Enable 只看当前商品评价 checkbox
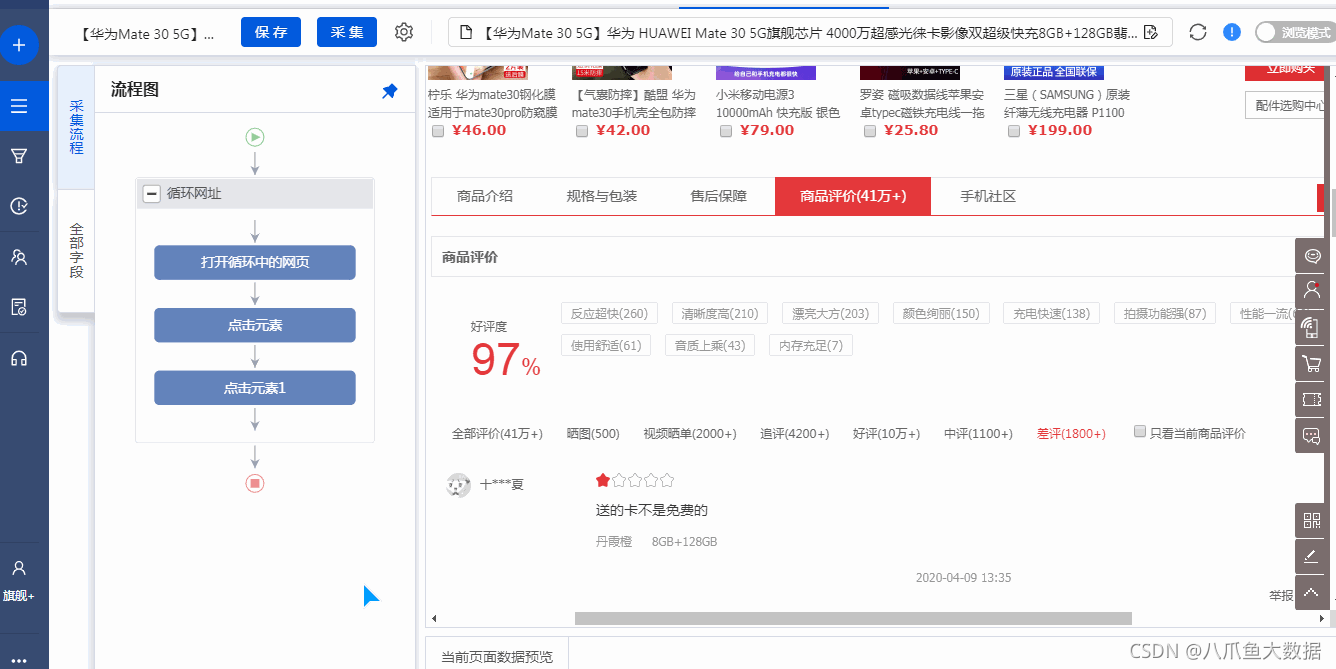 point(1140,432)
